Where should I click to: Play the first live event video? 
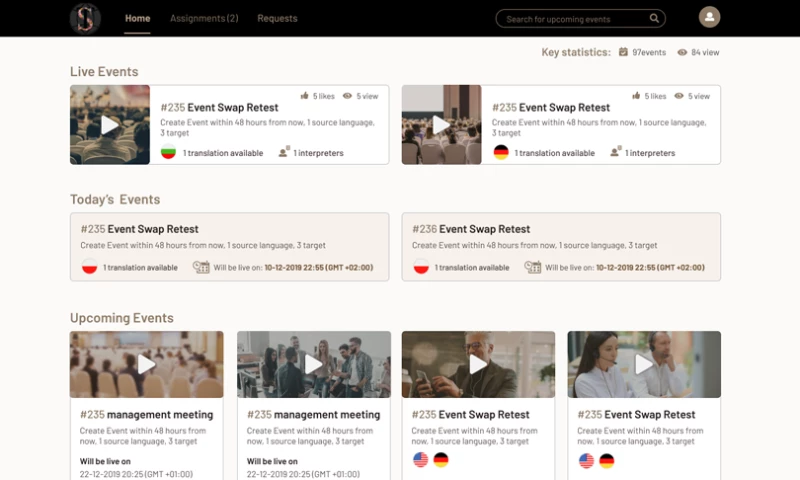coord(110,125)
